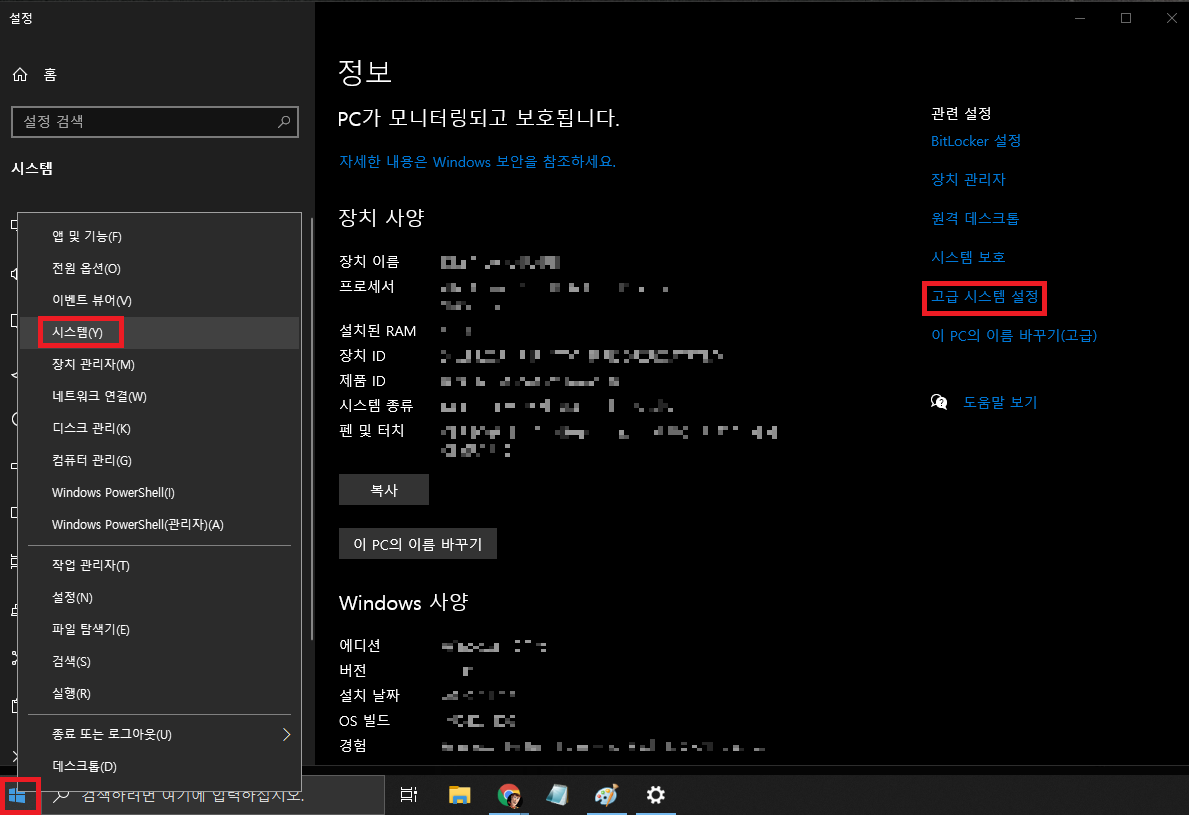The width and height of the screenshot is (1189, 816).
Task: Open 시스템 보호 link
Action: coord(968,257)
